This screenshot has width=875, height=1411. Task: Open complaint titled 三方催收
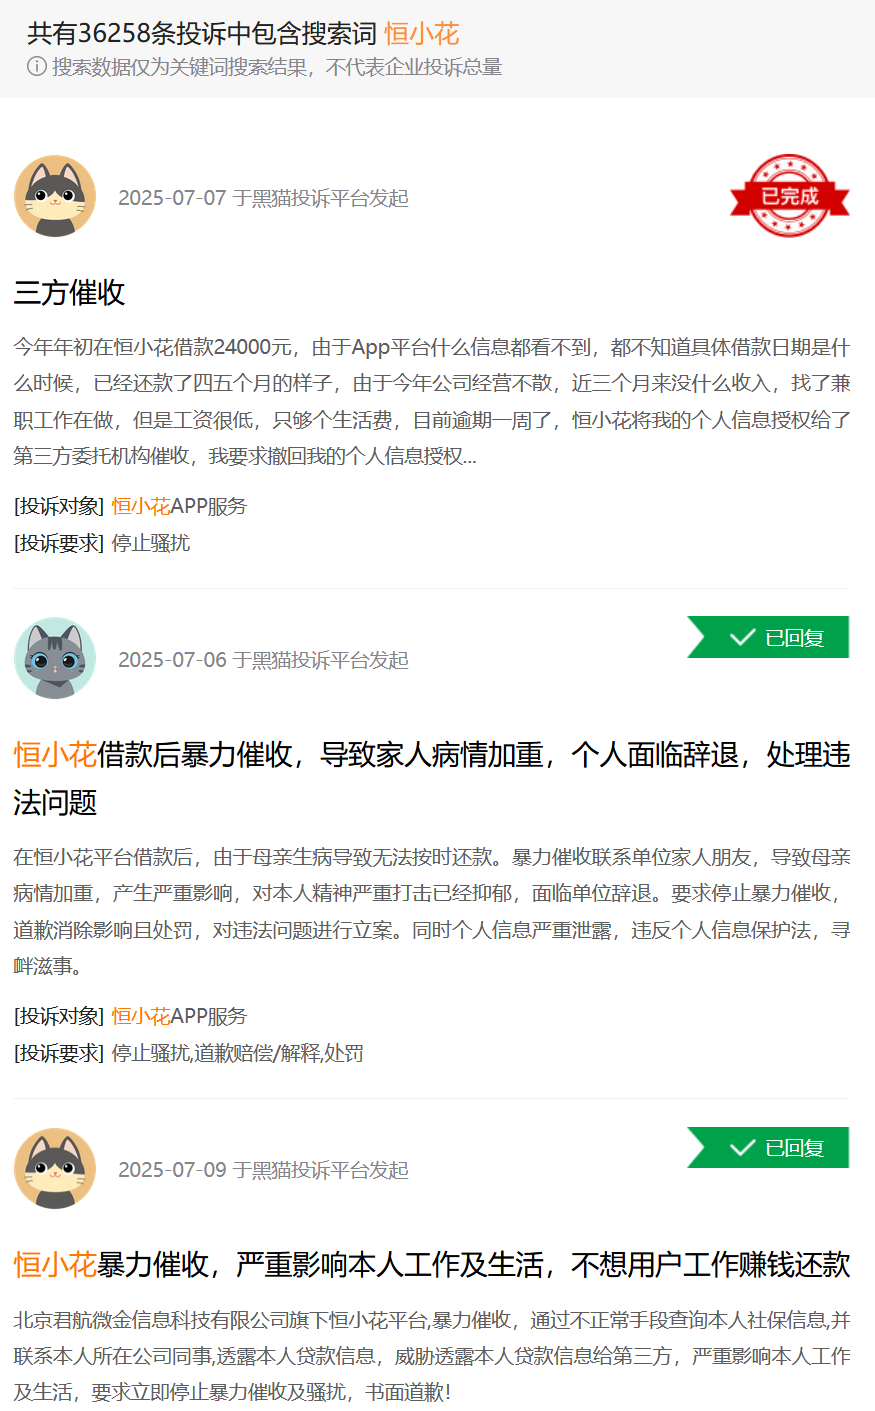pyautogui.click(x=69, y=293)
